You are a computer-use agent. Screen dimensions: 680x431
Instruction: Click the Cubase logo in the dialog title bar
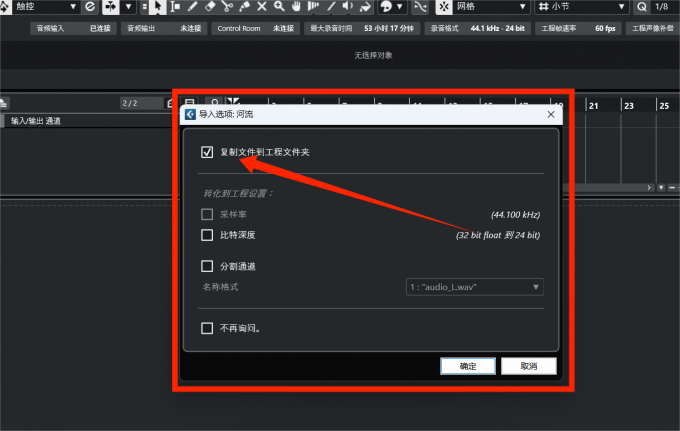point(190,114)
